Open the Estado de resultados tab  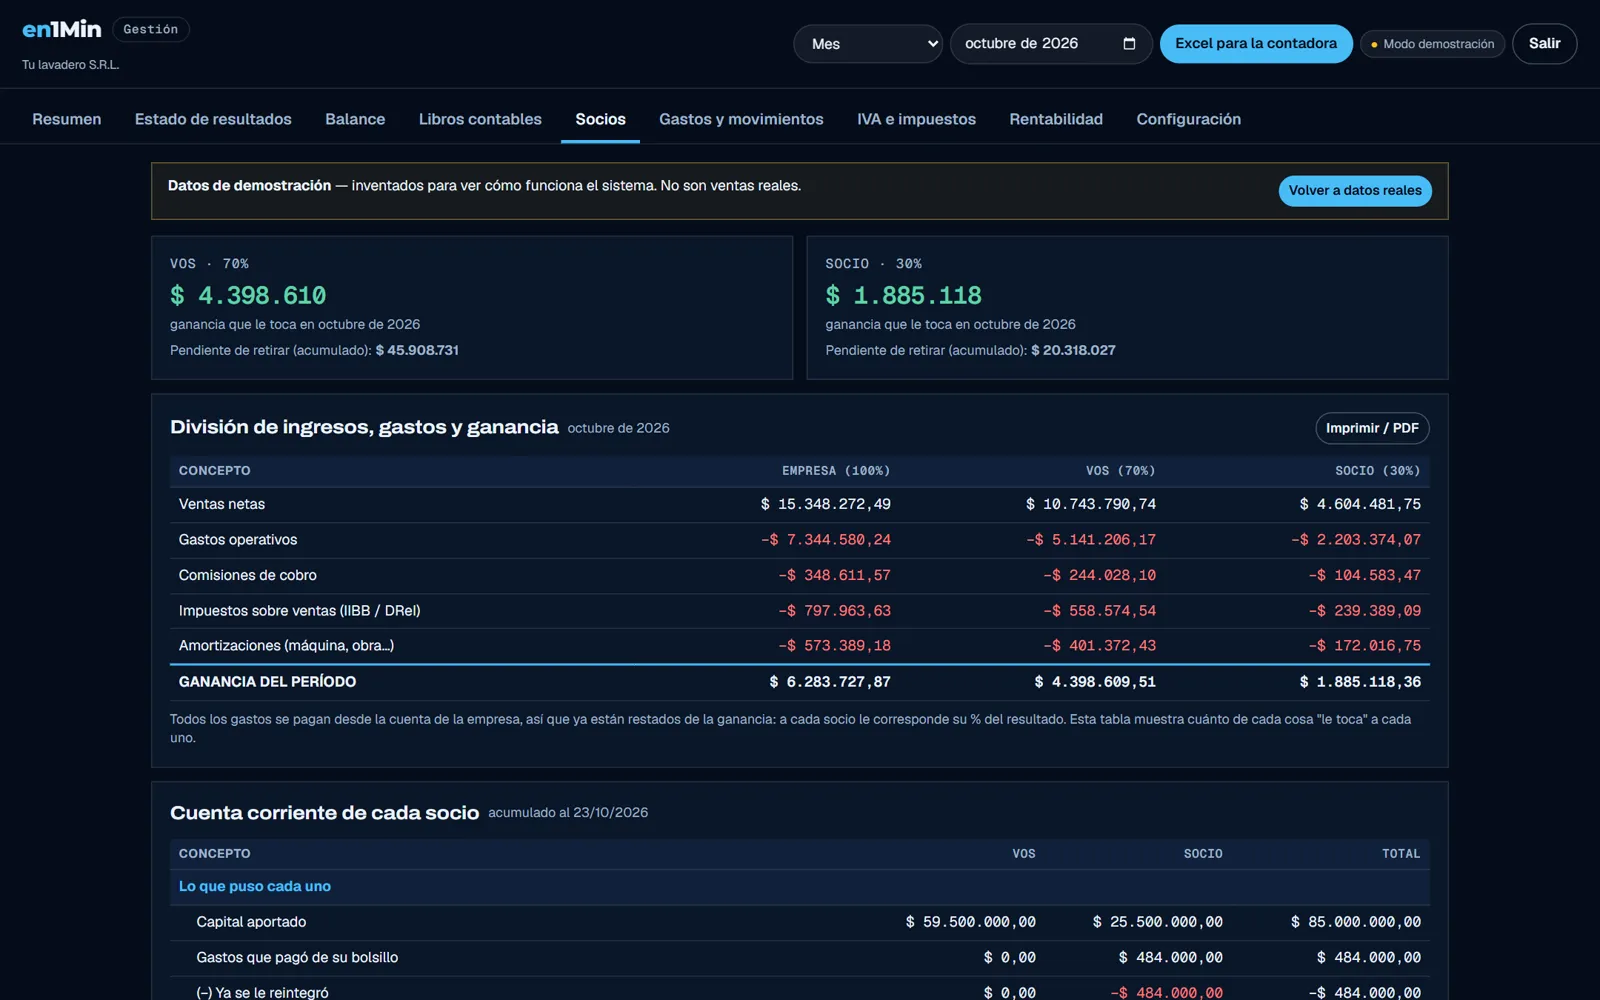point(213,119)
